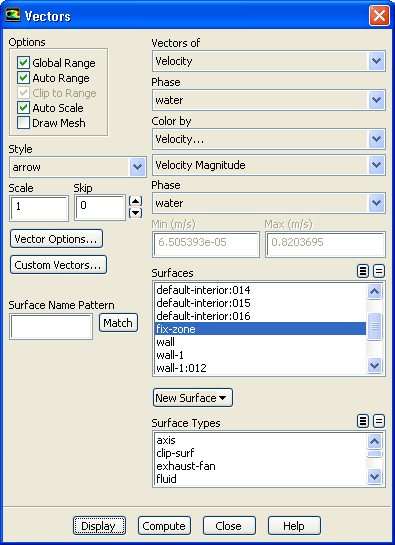Image resolution: width=395 pixels, height=545 pixels.
Task: Select wall-1:012 in Surfaces list
Action: 260,368
